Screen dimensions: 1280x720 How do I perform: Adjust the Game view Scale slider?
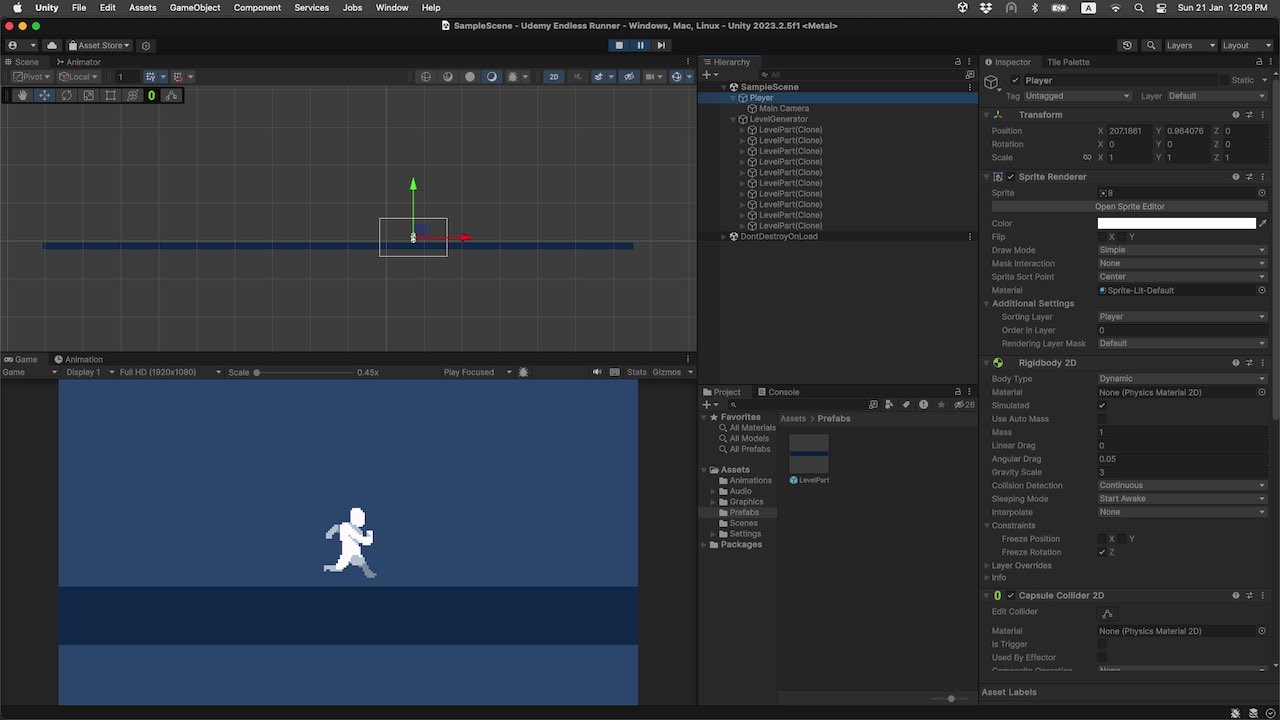coord(304,372)
